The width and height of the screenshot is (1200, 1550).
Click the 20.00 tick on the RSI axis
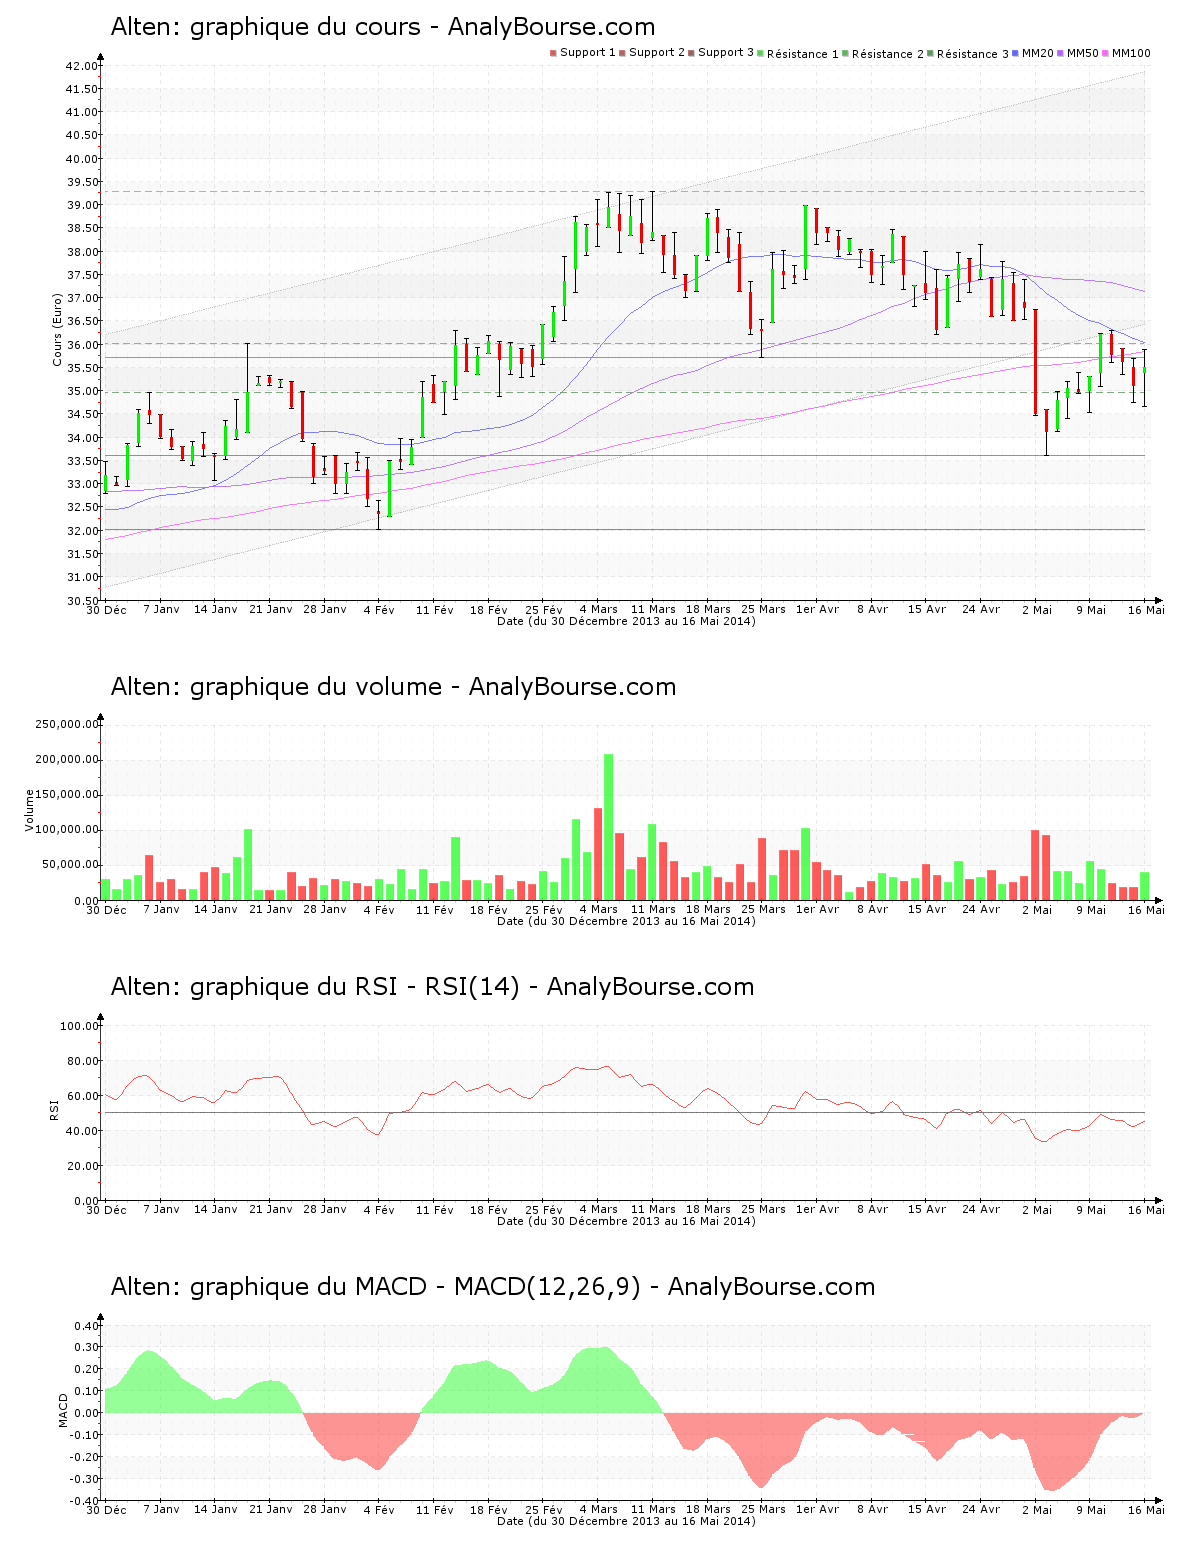click(83, 1166)
